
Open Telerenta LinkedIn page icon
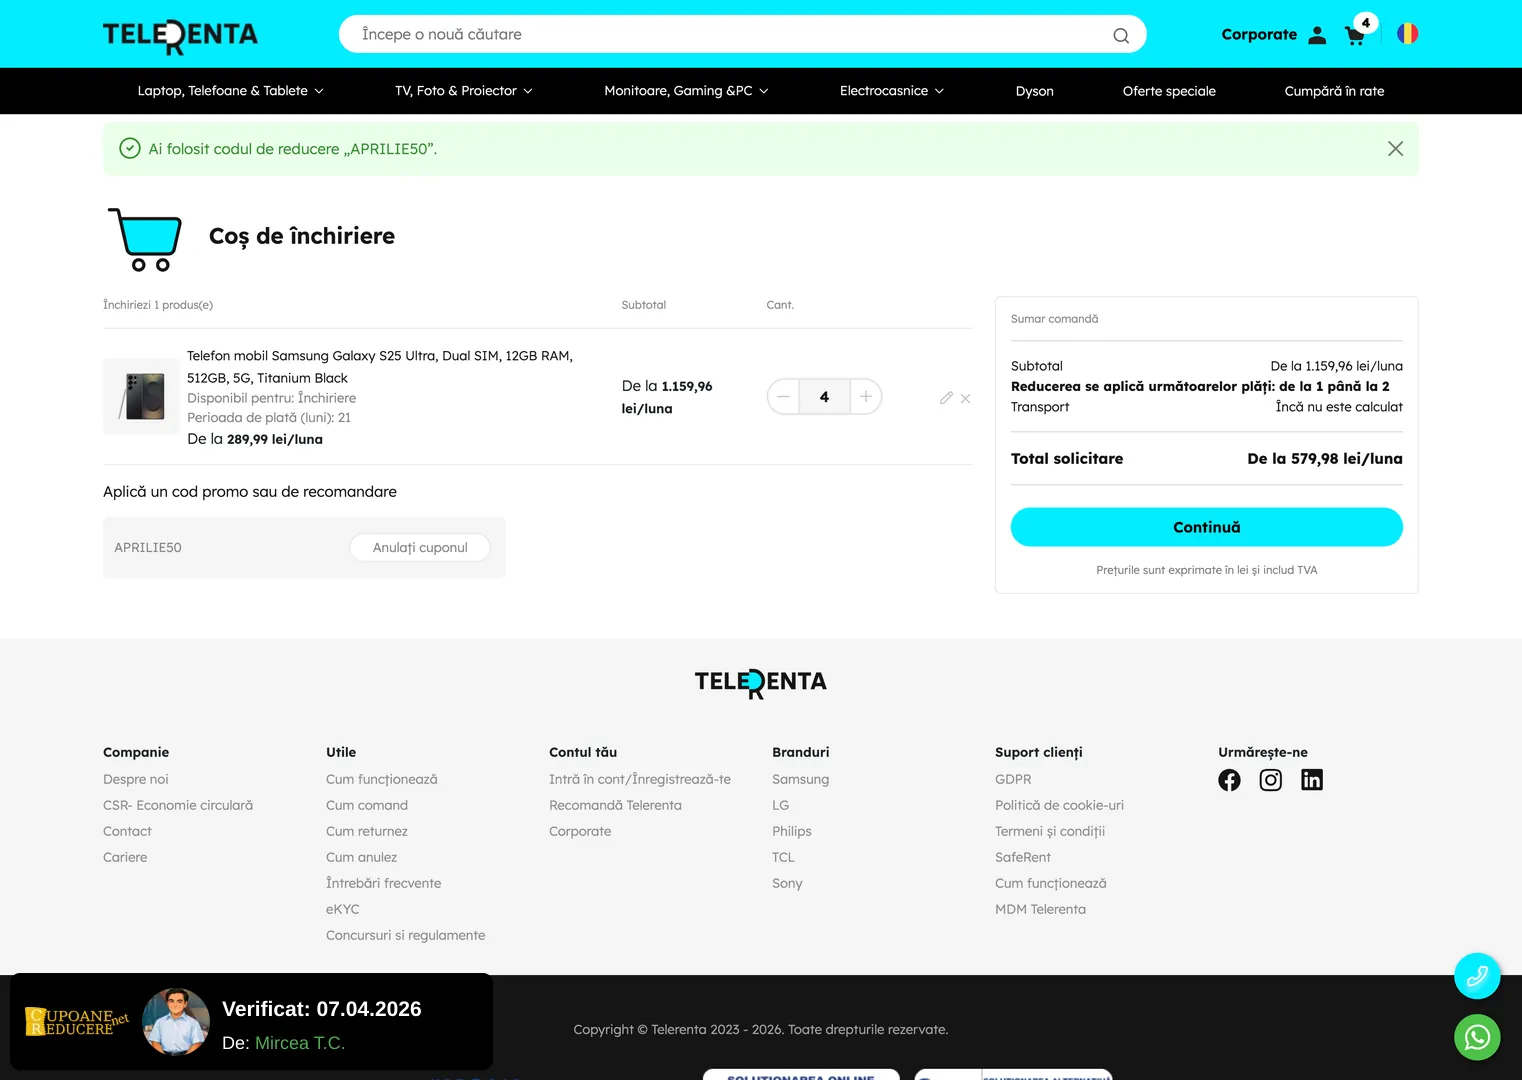click(1312, 780)
